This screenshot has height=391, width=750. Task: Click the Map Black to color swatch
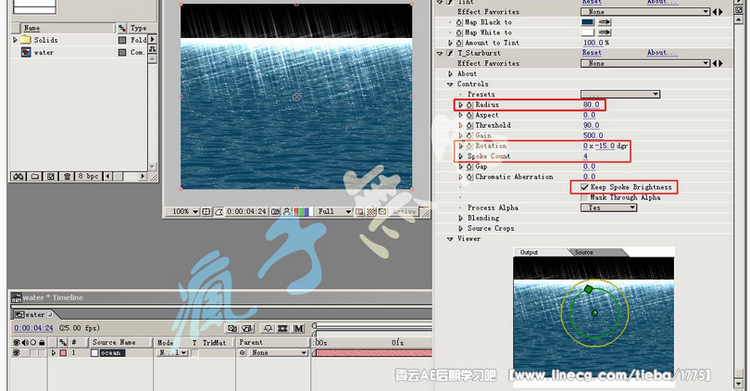[x=587, y=22]
